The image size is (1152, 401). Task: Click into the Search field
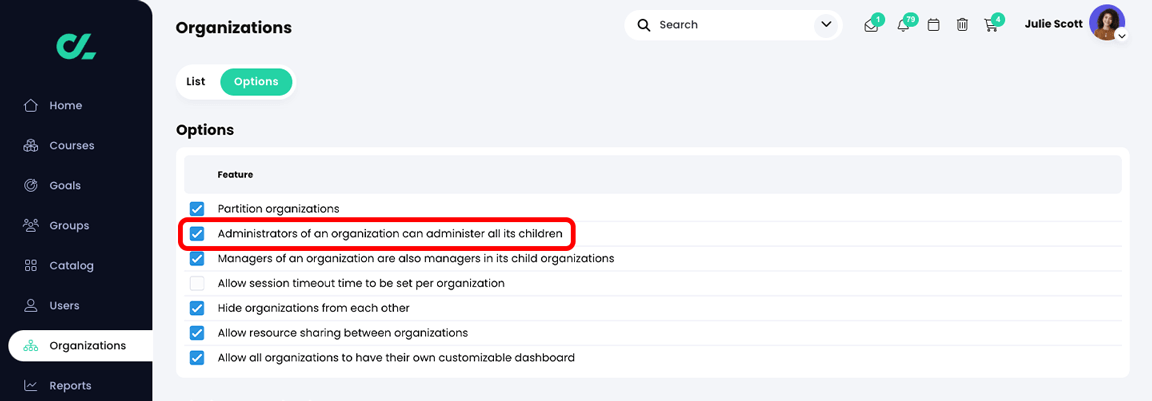(x=732, y=25)
